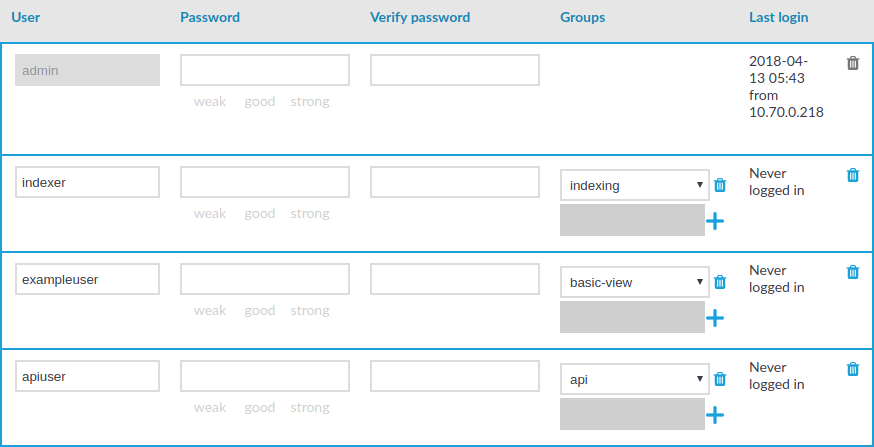Focus the indexer password field
874x447 pixels.
coord(265,182)
